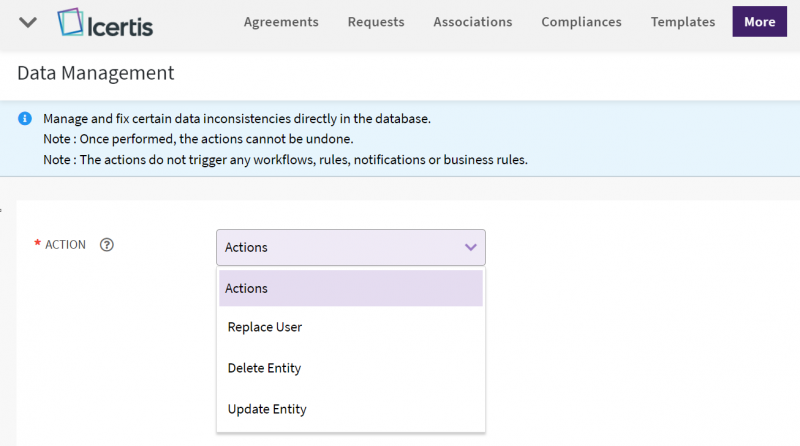Viewport: 800px width, 446px height.
Task: Expand the chevron left of Icertis logo
Action: [28, 22]
